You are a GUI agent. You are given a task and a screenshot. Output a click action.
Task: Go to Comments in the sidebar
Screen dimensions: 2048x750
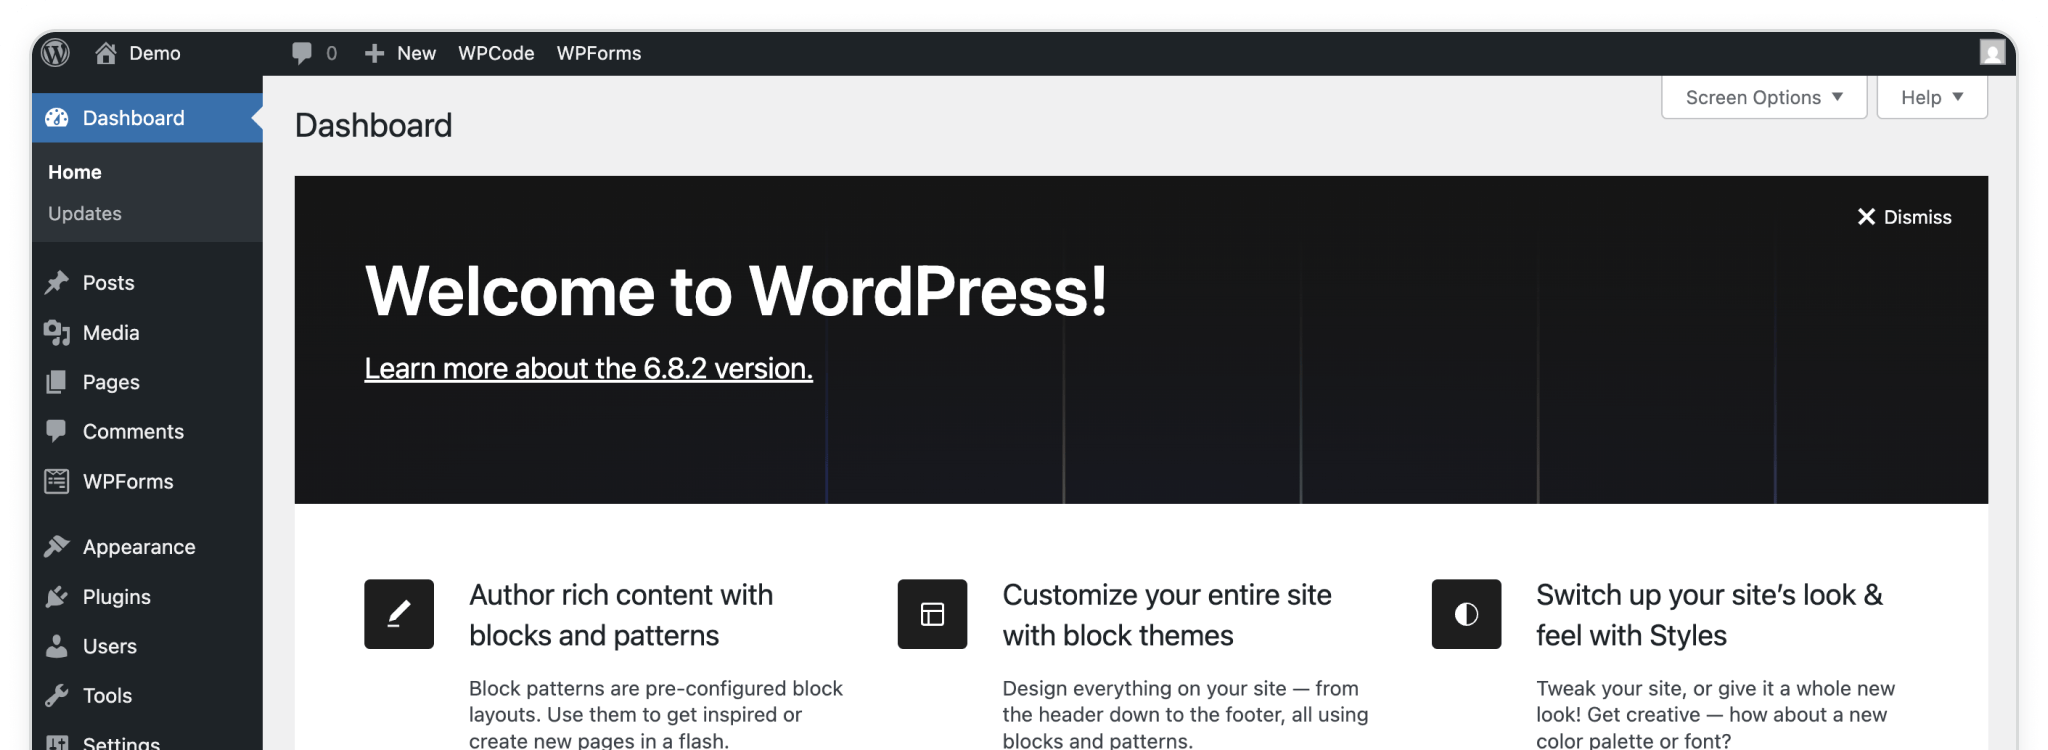pos(133,431)
